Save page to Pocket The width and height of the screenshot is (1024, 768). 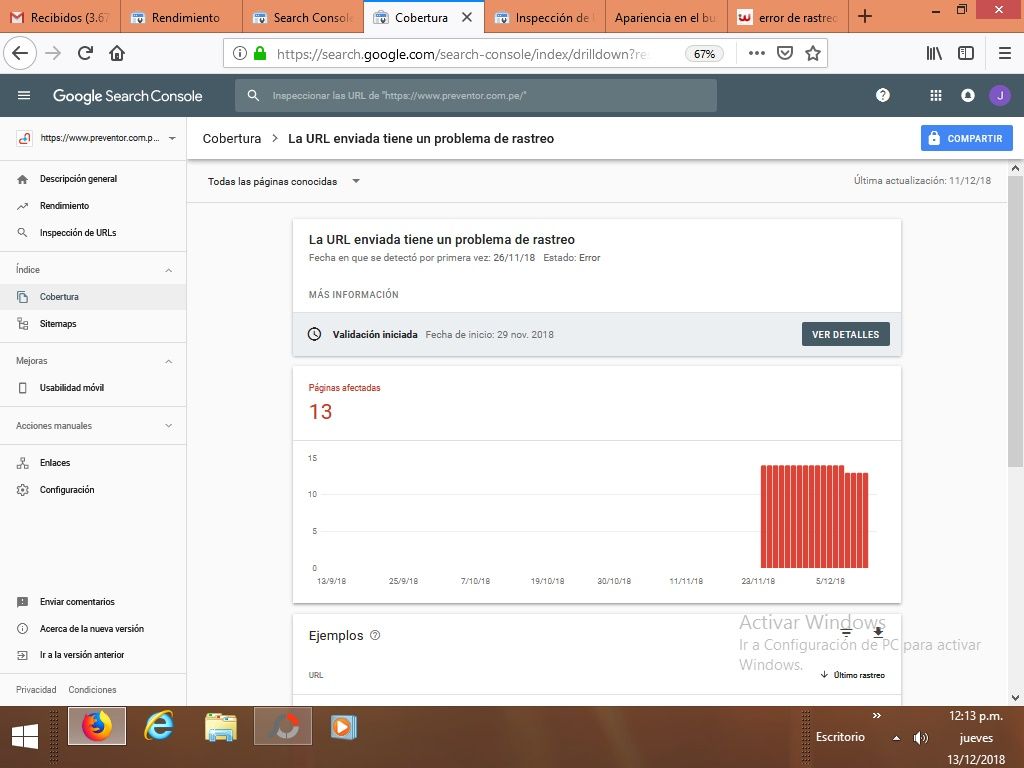pyautogui.click(x=785, y=54)
